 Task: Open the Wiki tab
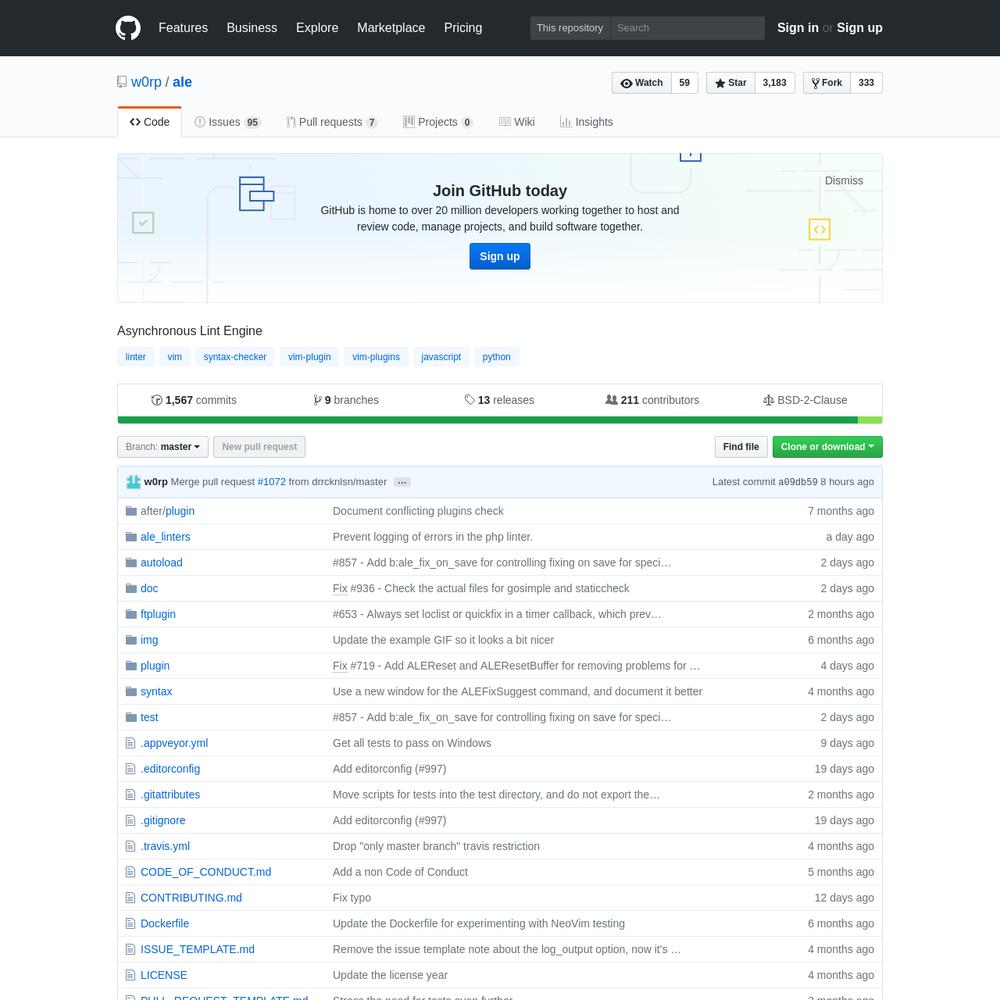[517, 122]
